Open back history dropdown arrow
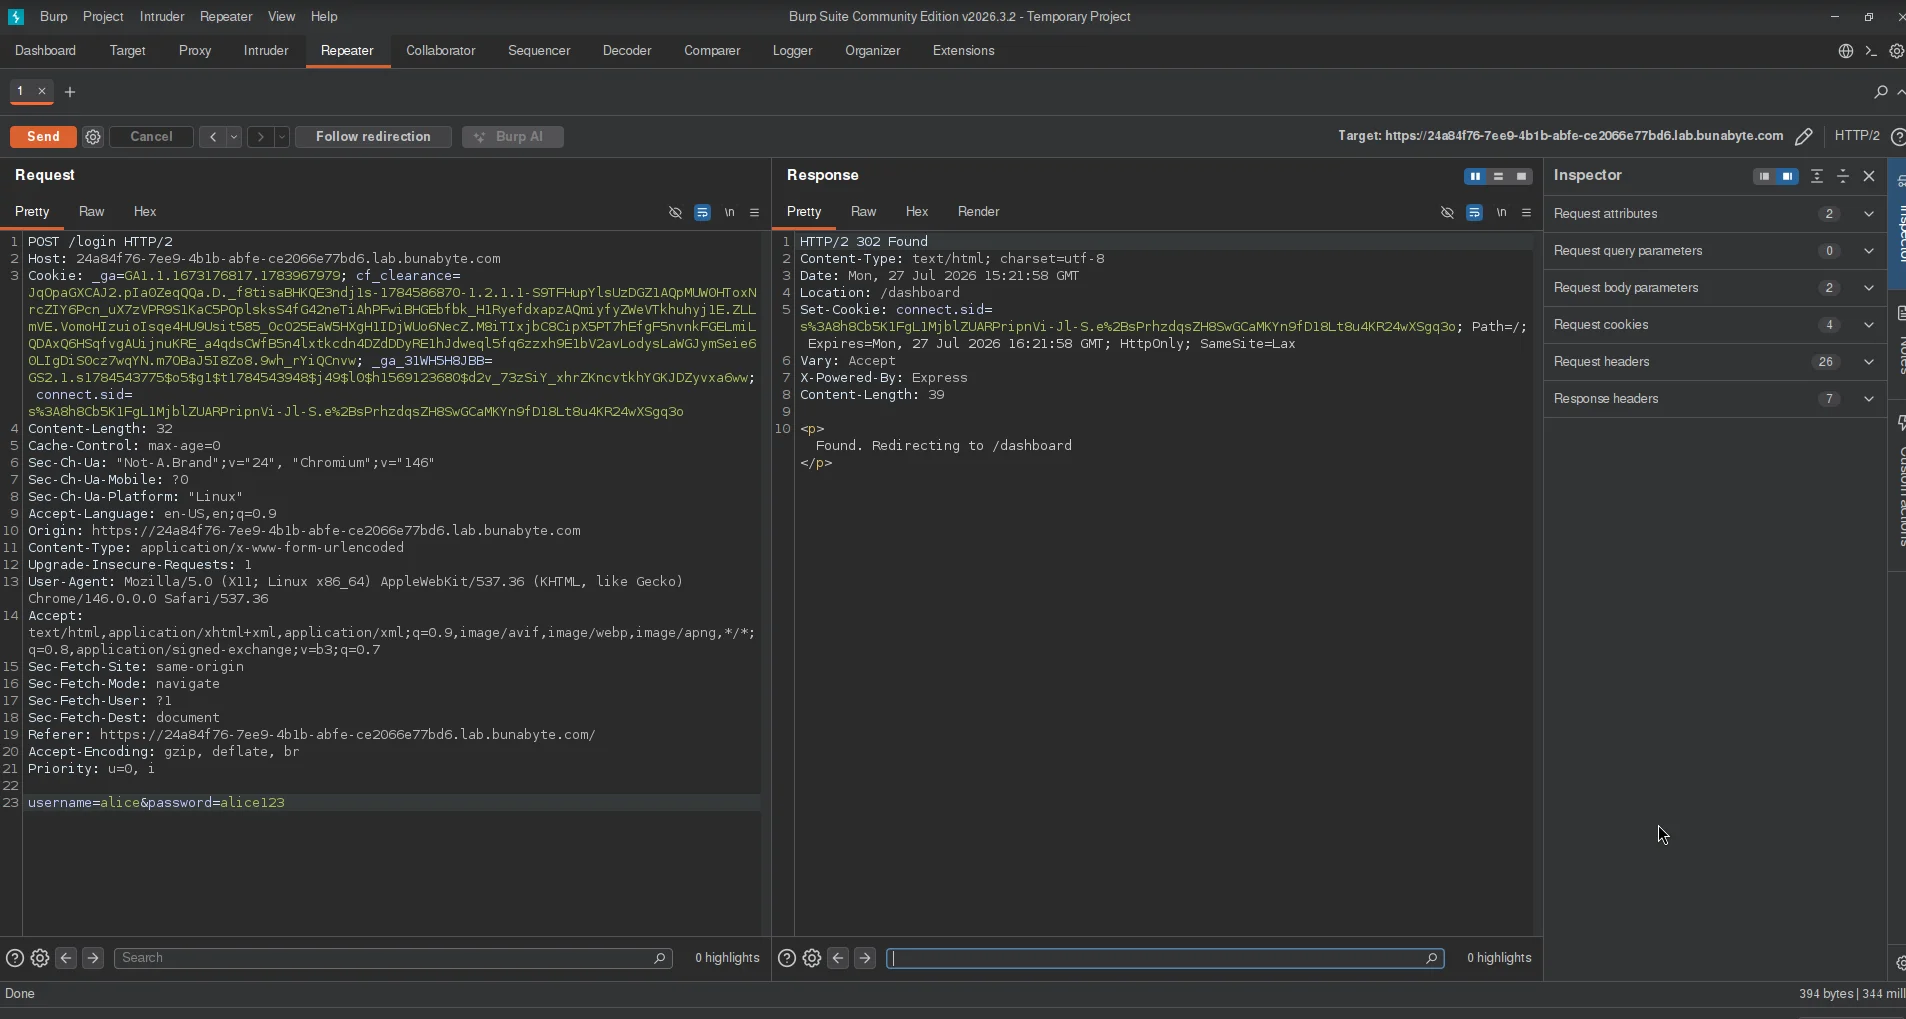The image size is (1906, 1019). coord(234,137)
